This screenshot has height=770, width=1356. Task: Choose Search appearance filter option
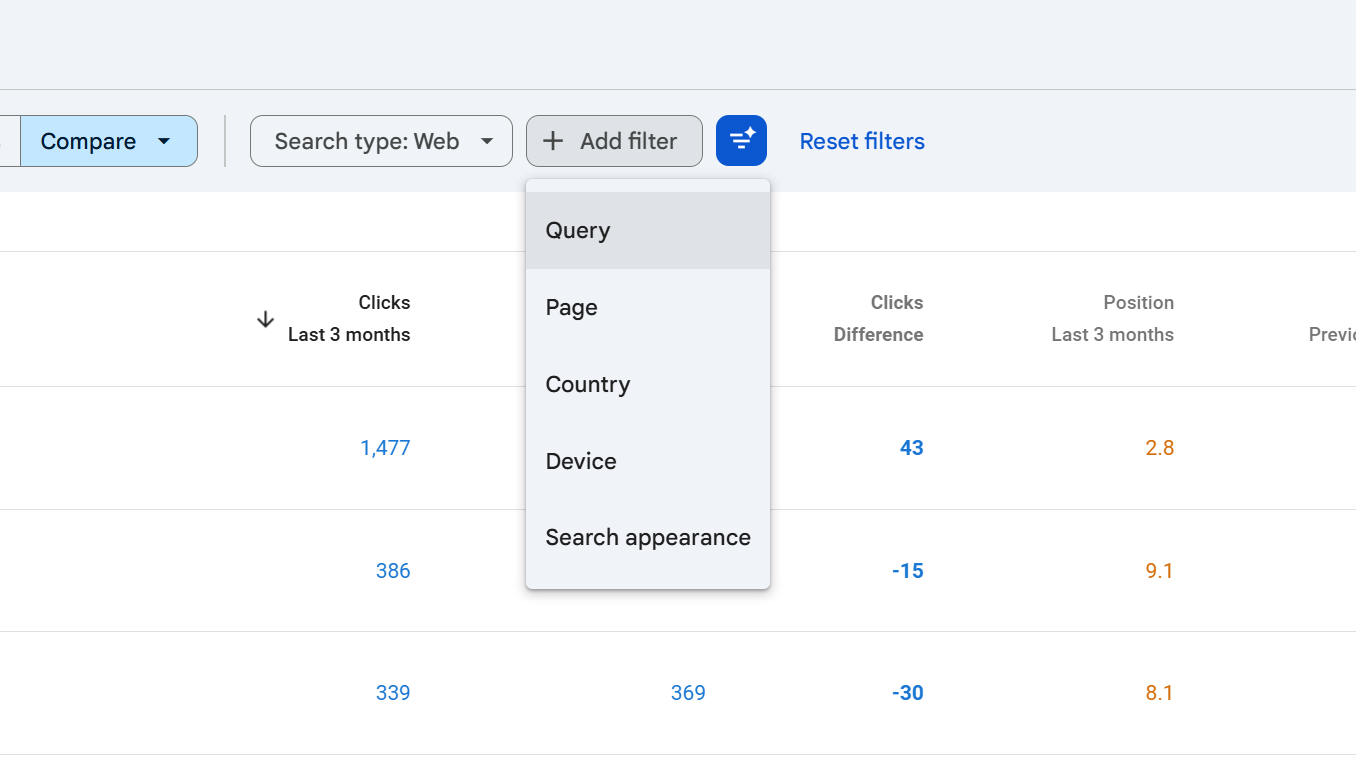pos(647,537)
